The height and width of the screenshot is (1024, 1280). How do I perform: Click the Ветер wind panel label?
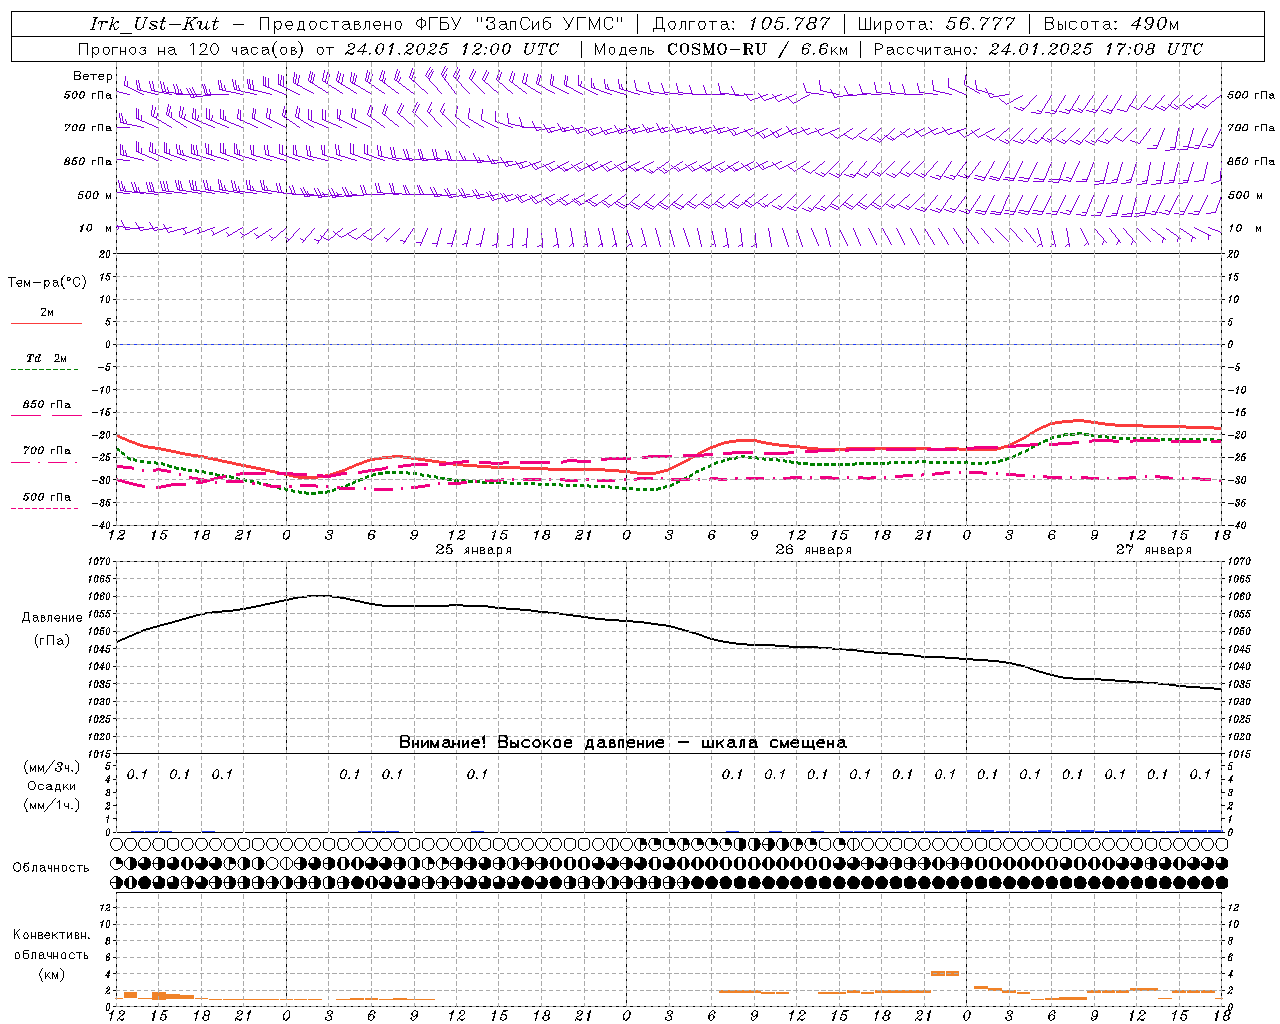click(93, 76)
